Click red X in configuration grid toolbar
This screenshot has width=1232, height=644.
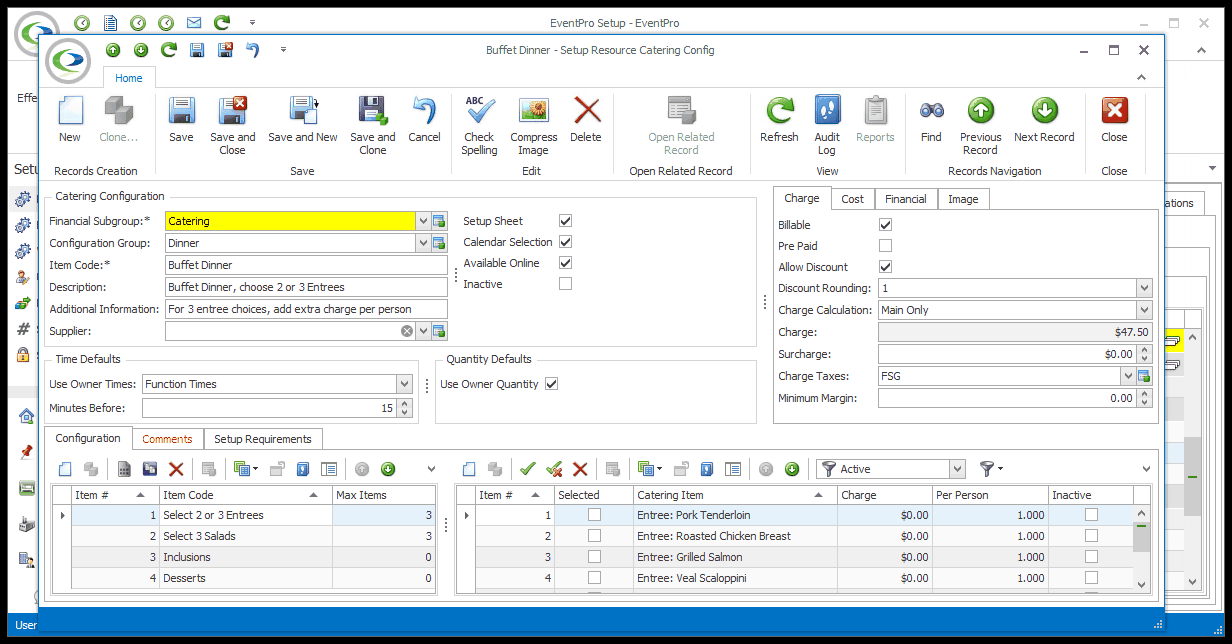tap(176, 468)
